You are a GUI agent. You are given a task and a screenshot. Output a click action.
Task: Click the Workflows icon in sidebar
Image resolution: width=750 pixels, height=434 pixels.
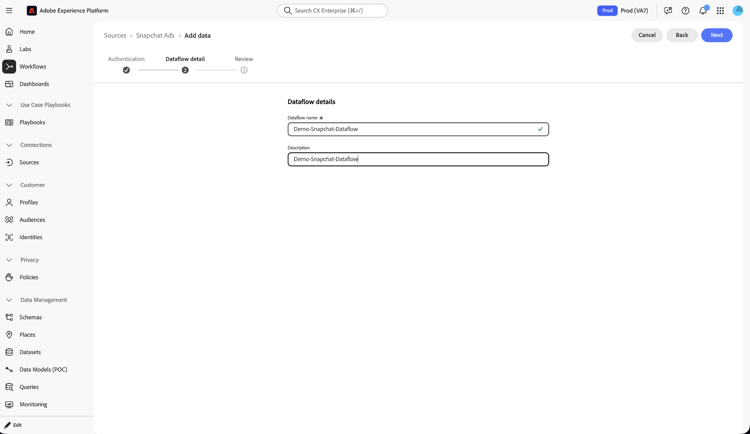(9, 67)
